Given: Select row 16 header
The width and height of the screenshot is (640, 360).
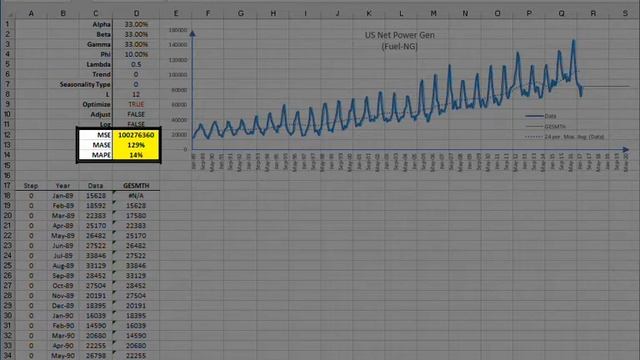Looking at the screenshot, I should click(7, 175).
